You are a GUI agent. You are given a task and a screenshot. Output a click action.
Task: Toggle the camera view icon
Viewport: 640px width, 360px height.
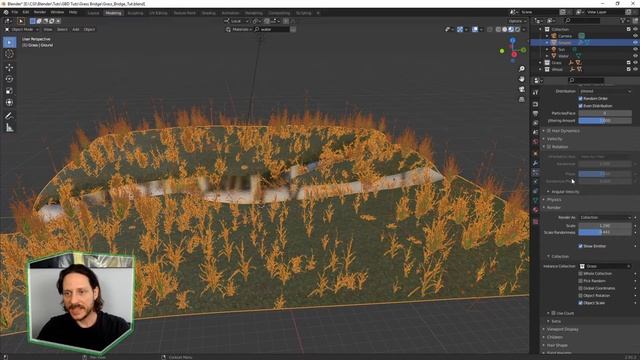point(522,89)
